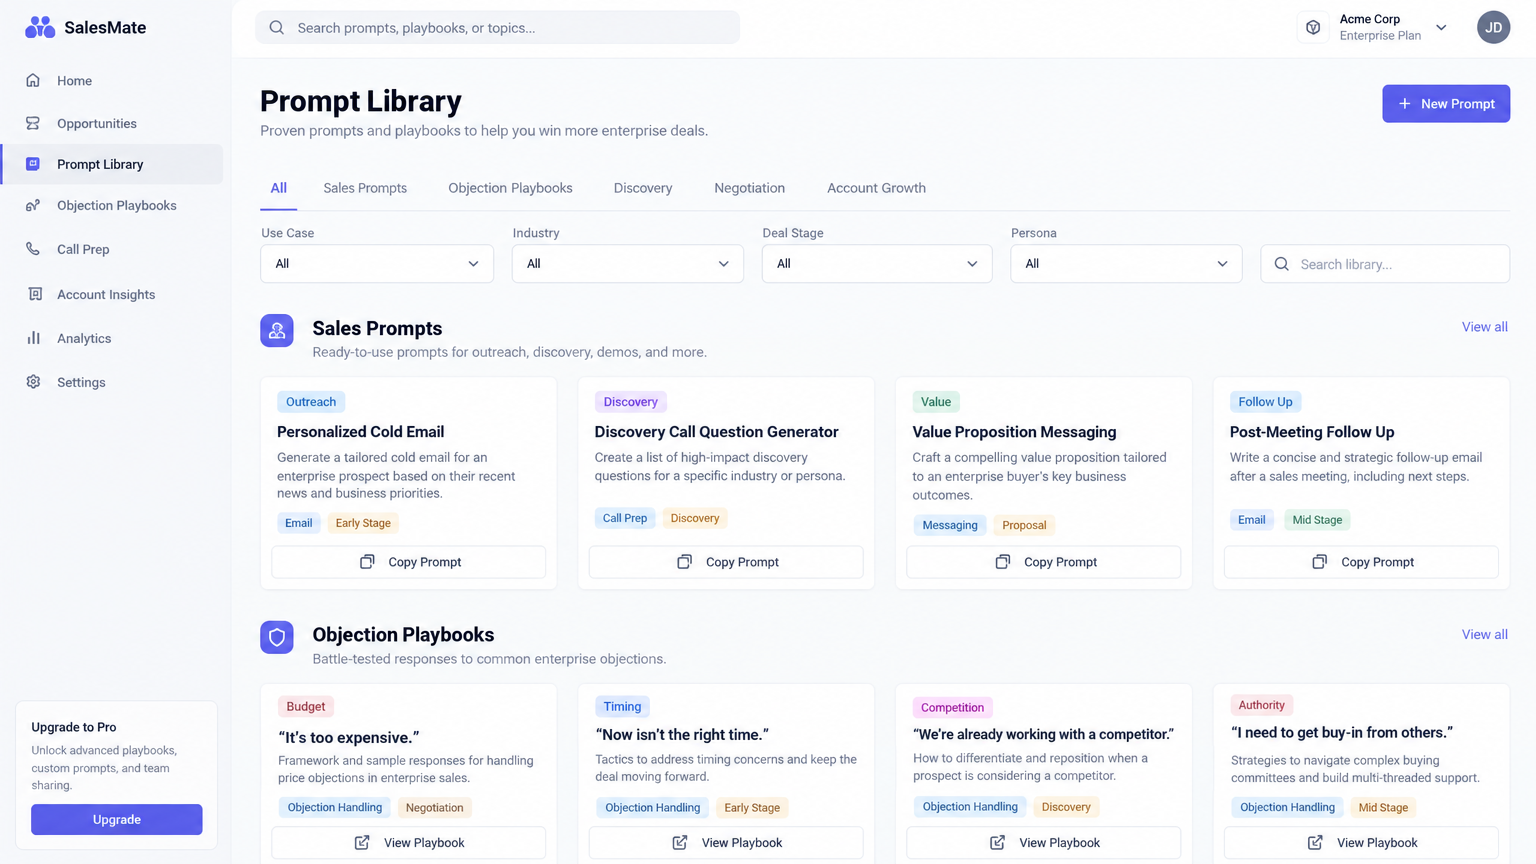1536x864 pixels.
Task: Open Home via its sidebar house icon
Action: tap(33, 80)
